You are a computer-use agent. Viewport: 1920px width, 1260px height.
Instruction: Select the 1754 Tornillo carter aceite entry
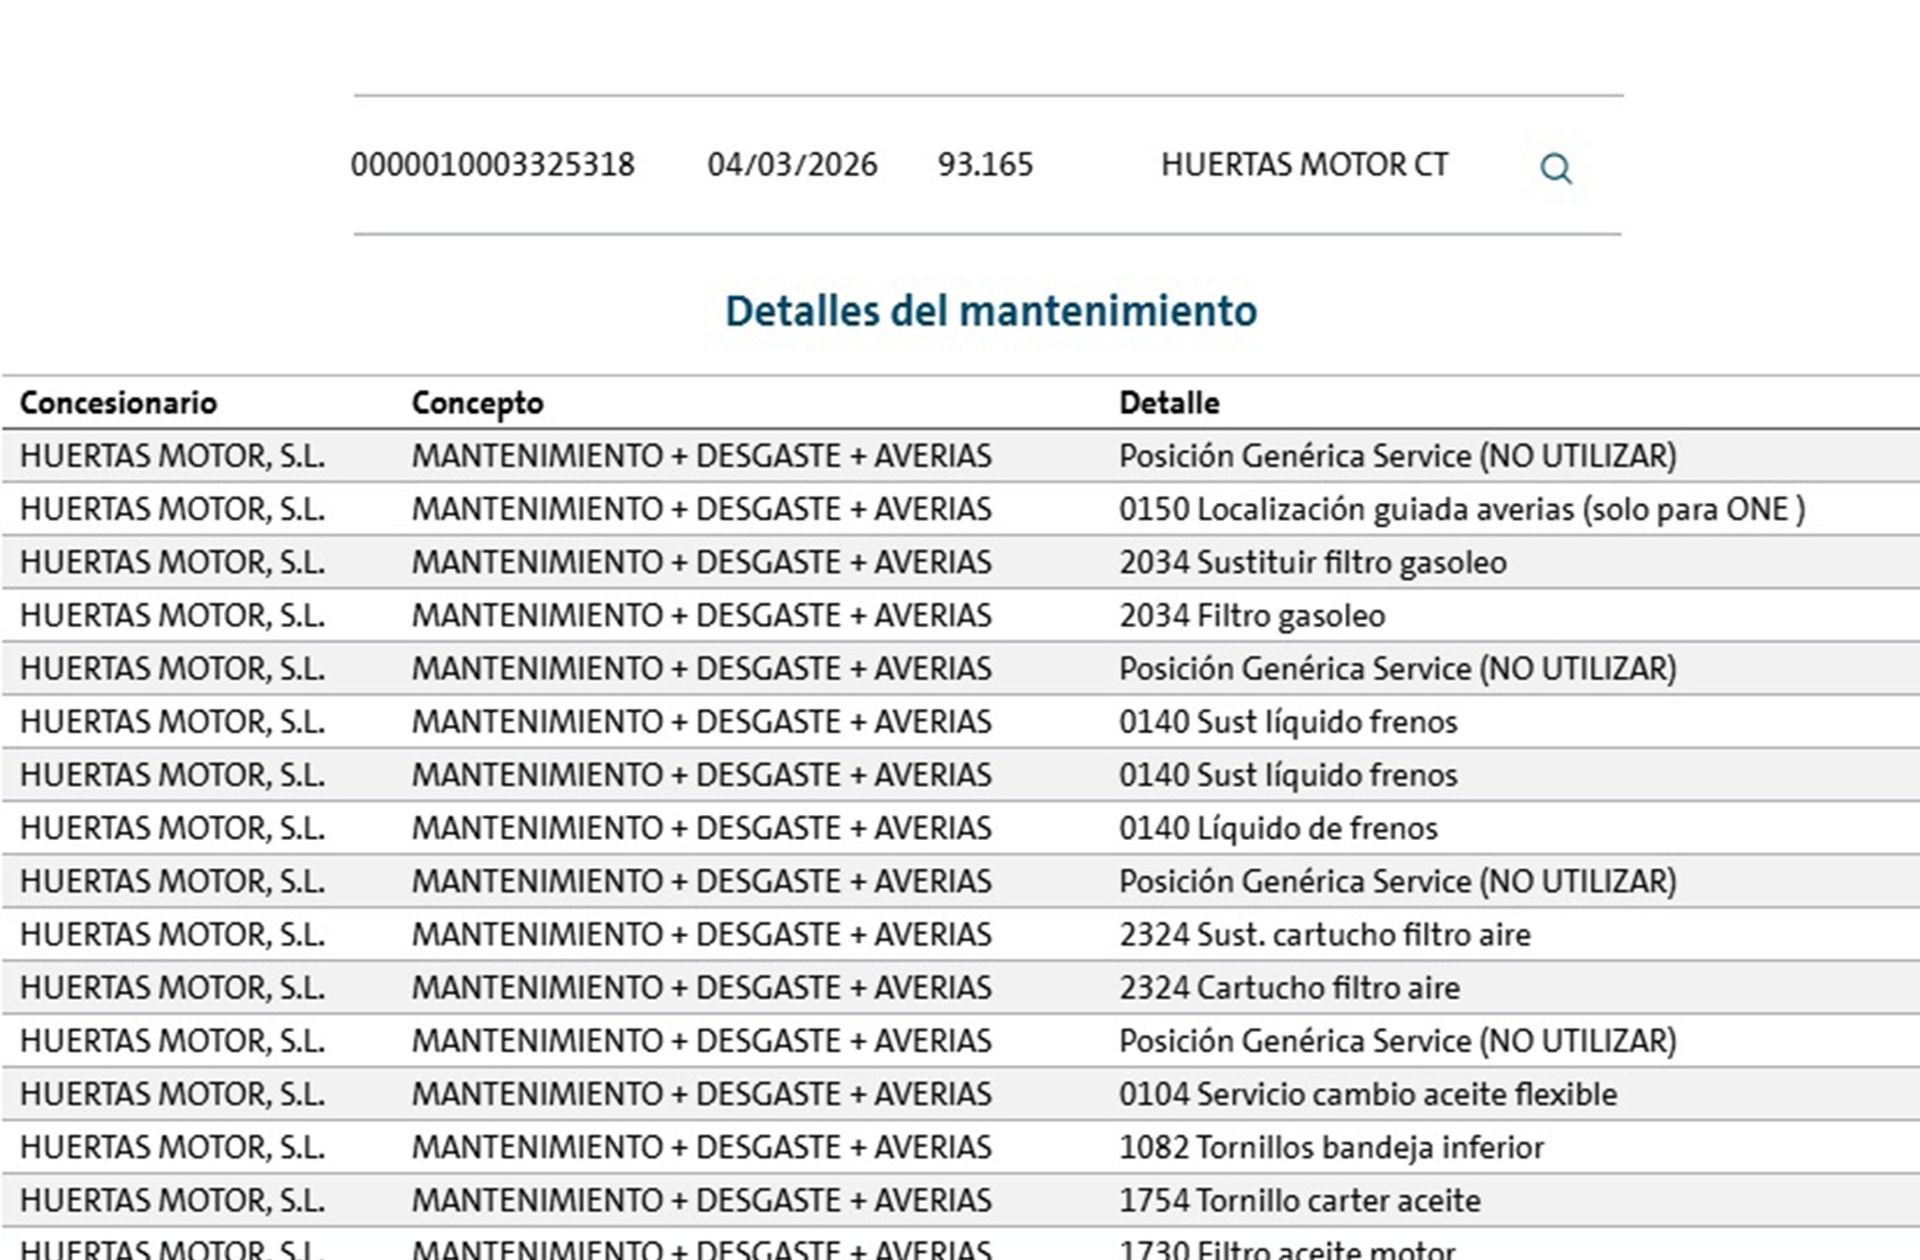coord(1300,1200)
